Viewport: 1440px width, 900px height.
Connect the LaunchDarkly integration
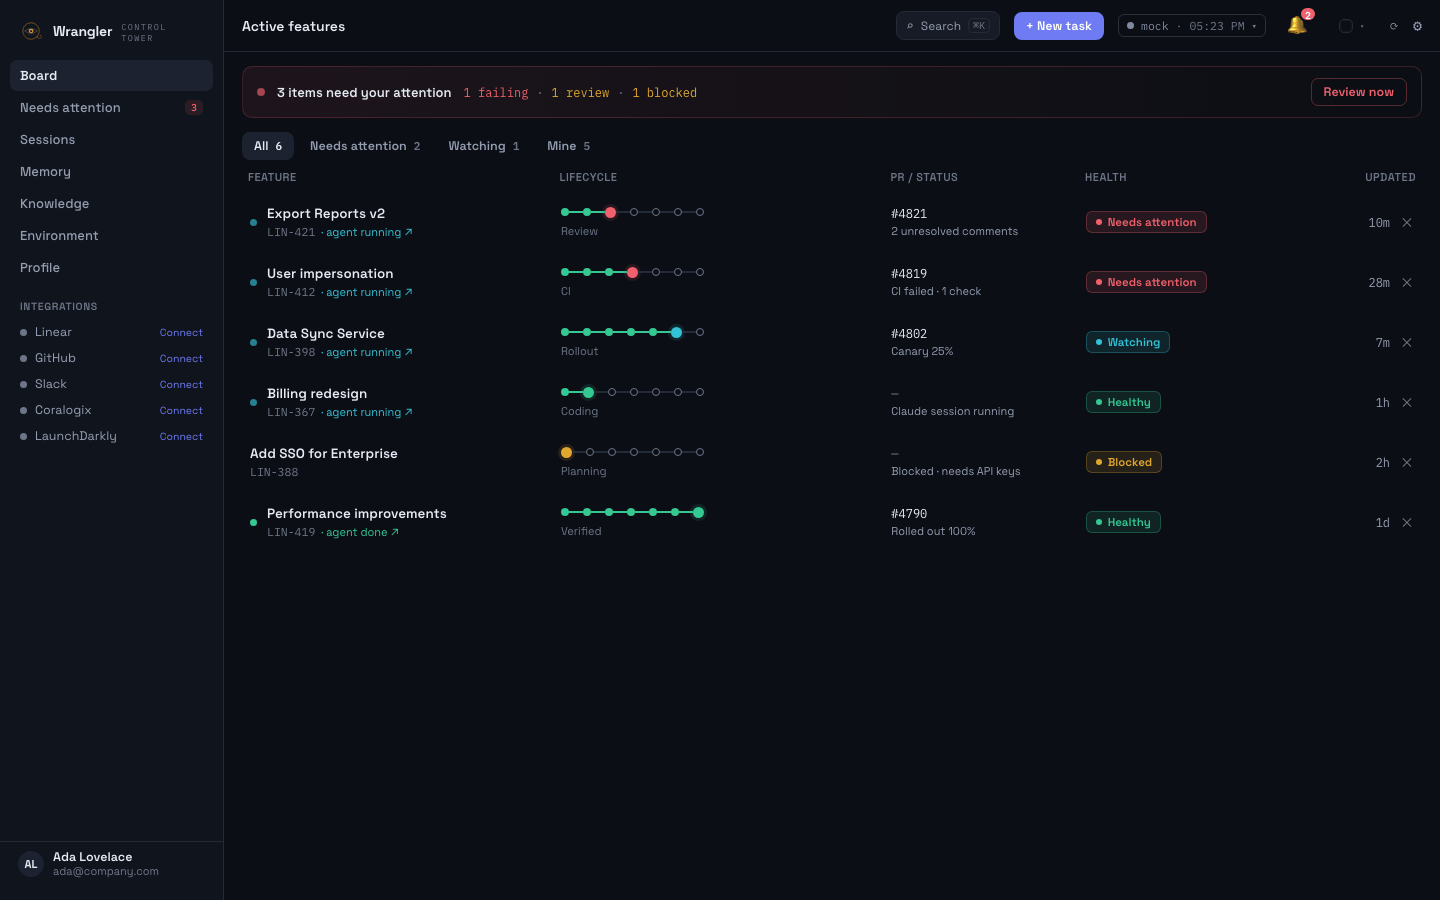click(x=181, y=436)
